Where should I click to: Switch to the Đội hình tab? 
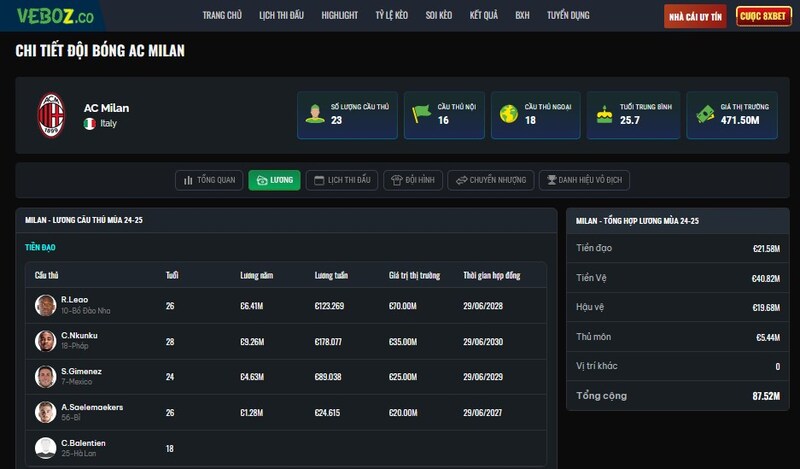(411, 180)
